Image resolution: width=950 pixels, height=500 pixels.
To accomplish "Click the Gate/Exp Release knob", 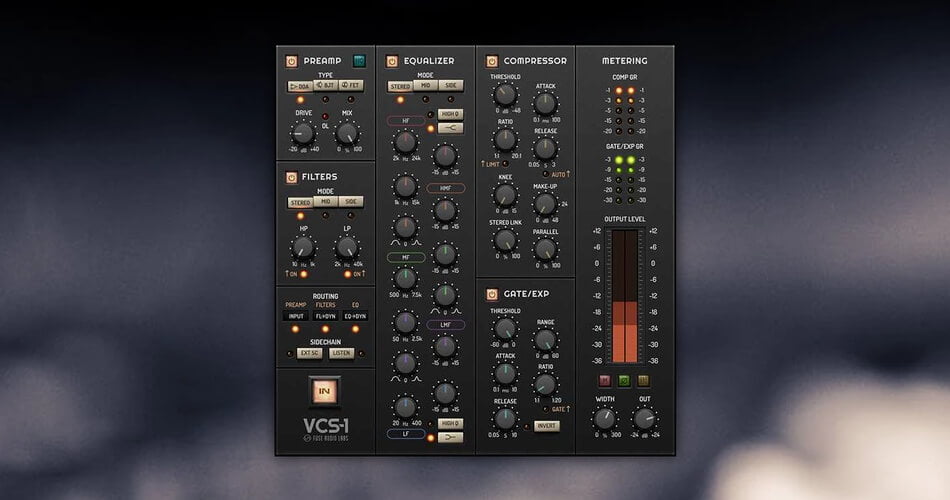I will [505, 419].
